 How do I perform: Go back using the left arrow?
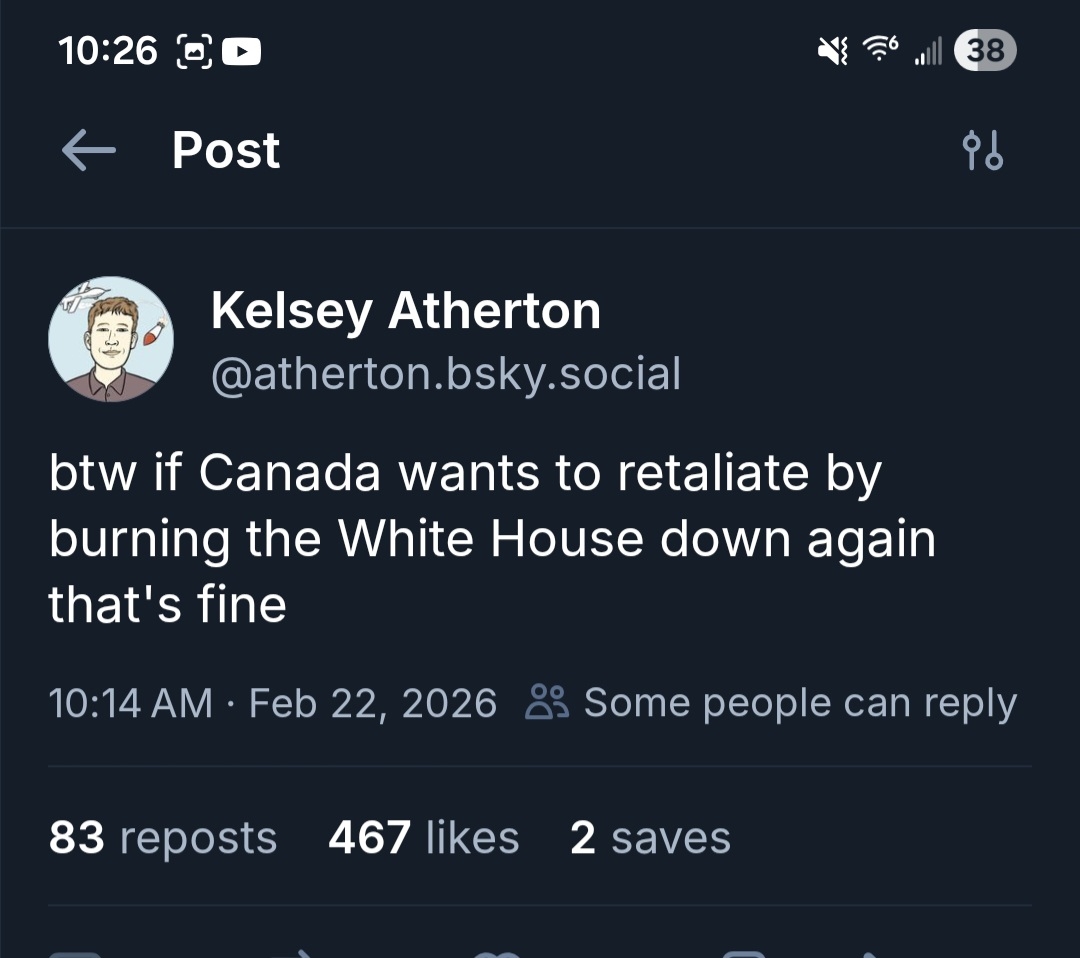(x=88, y=151)
